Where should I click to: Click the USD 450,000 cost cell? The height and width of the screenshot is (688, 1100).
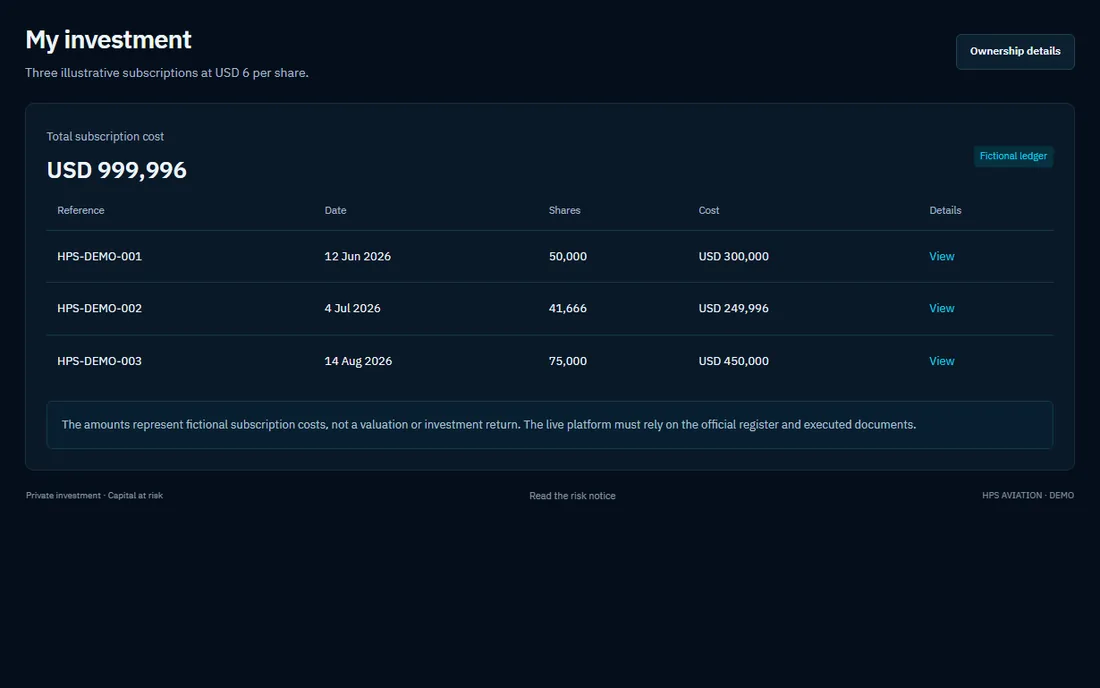733,361
